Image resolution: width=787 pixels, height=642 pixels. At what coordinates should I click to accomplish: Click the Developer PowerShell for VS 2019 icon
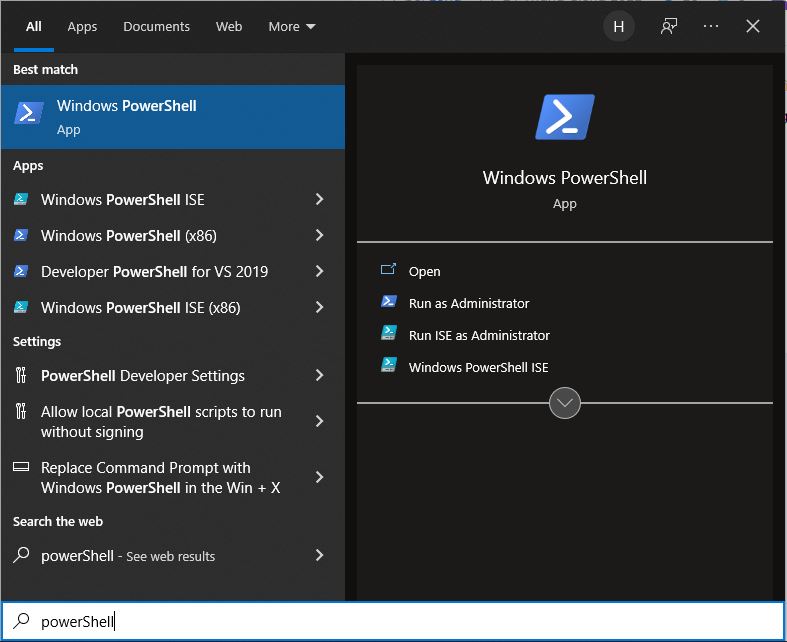(x=21, y=272)
